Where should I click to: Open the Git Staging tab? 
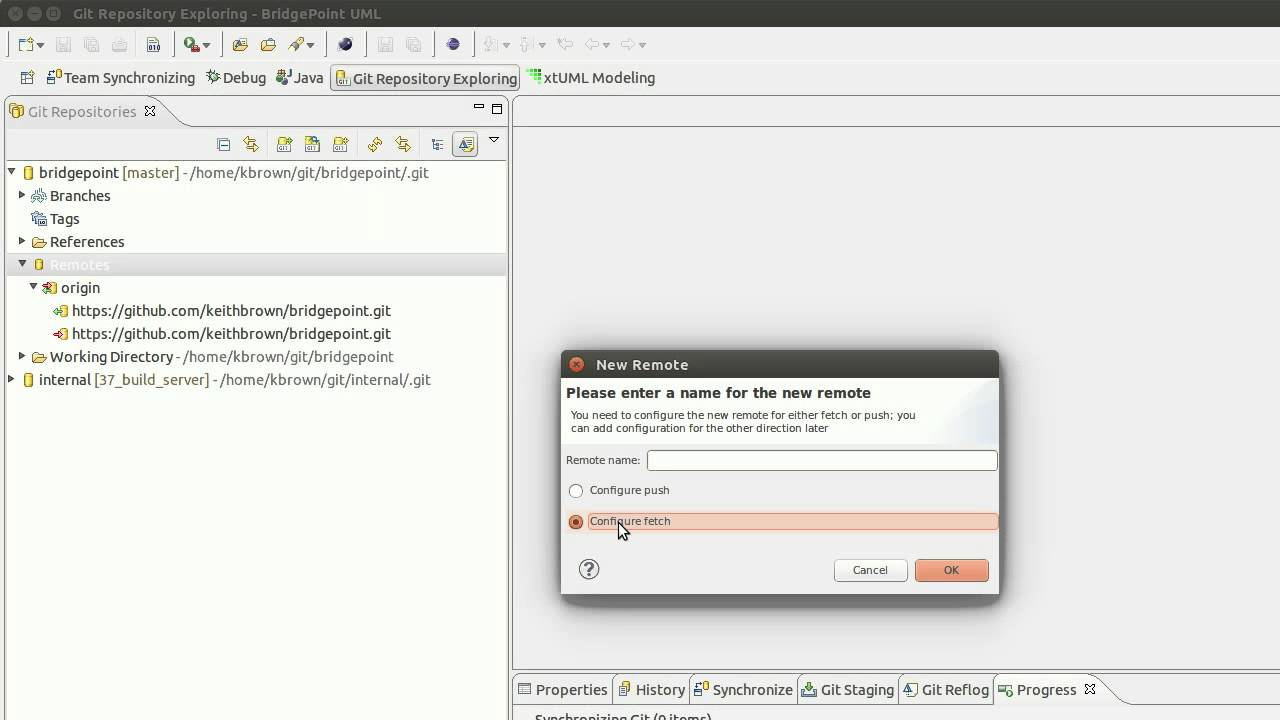click(x=848, y=690)
